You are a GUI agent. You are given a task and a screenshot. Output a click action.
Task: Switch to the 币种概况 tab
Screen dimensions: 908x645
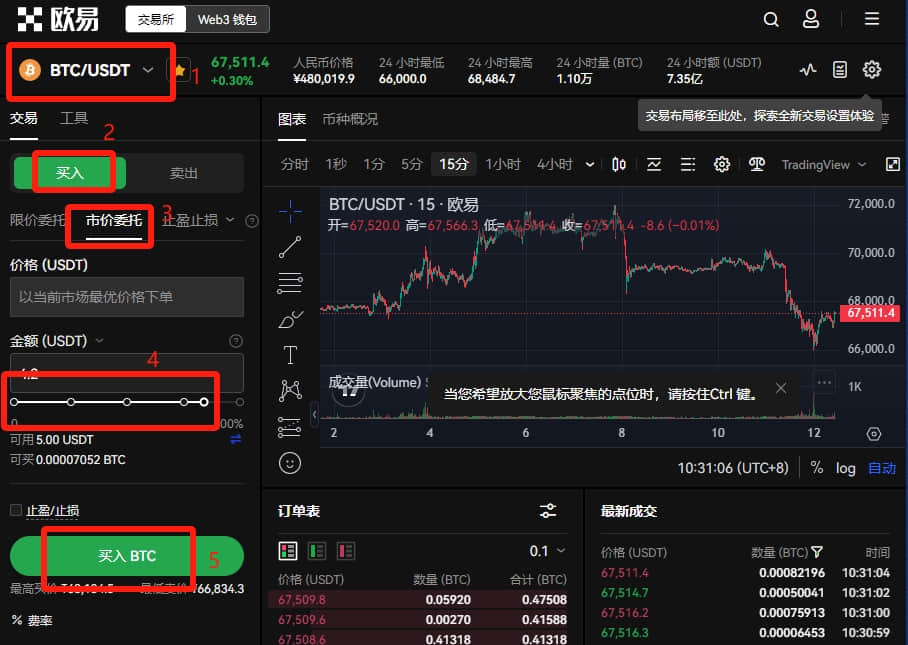coord(350,119)
